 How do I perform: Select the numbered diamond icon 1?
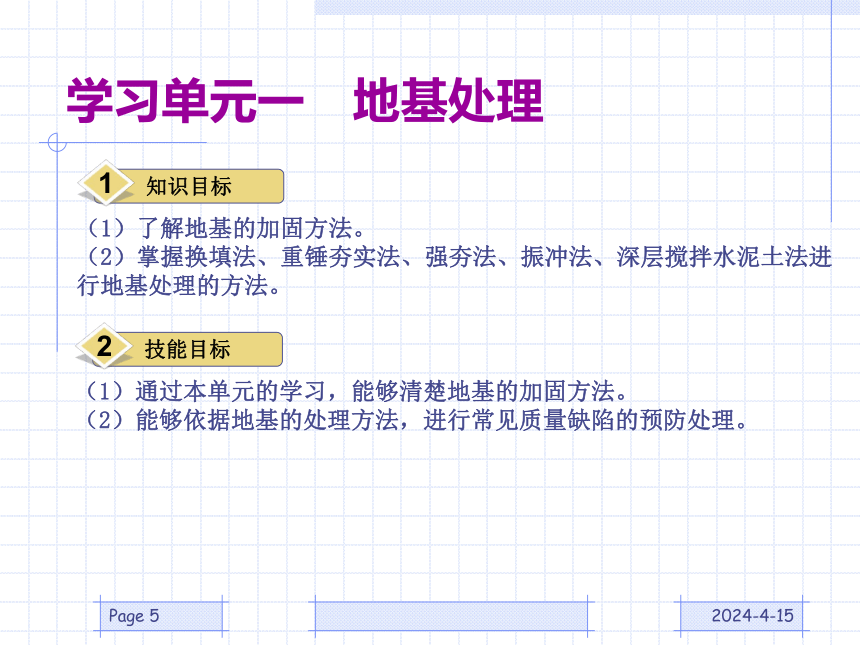[x=106, y=183]
